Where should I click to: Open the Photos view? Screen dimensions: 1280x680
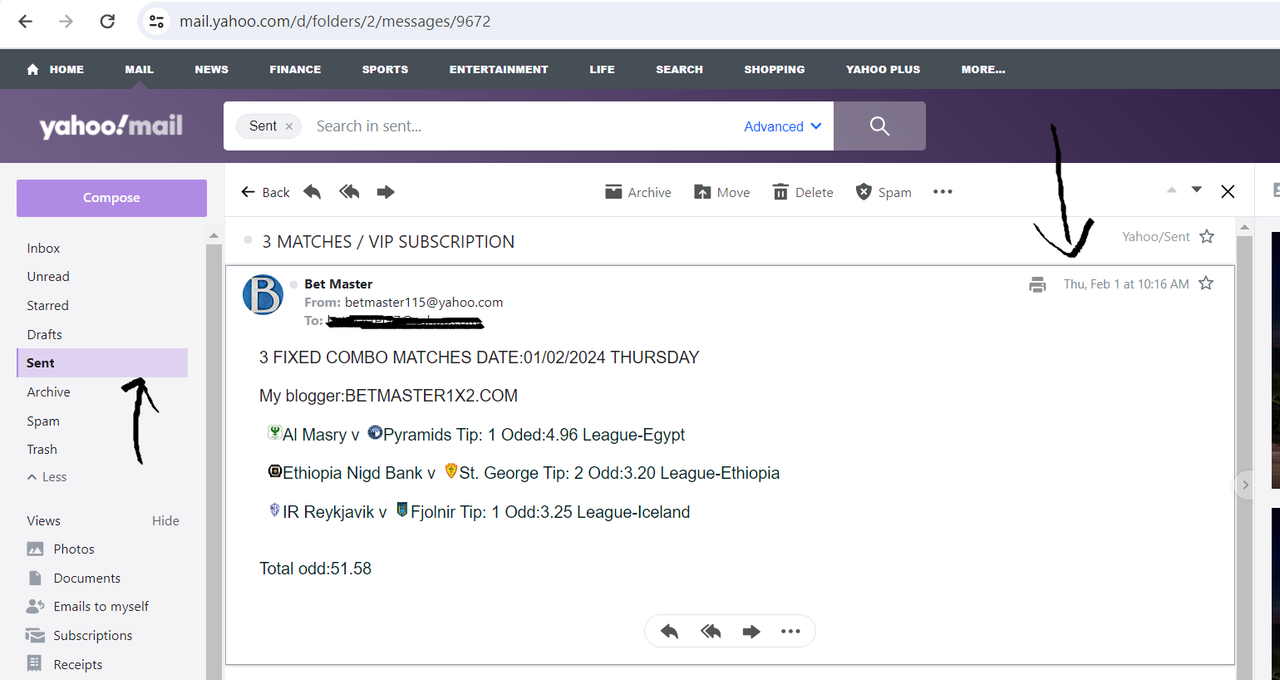[x=60, y=549]
